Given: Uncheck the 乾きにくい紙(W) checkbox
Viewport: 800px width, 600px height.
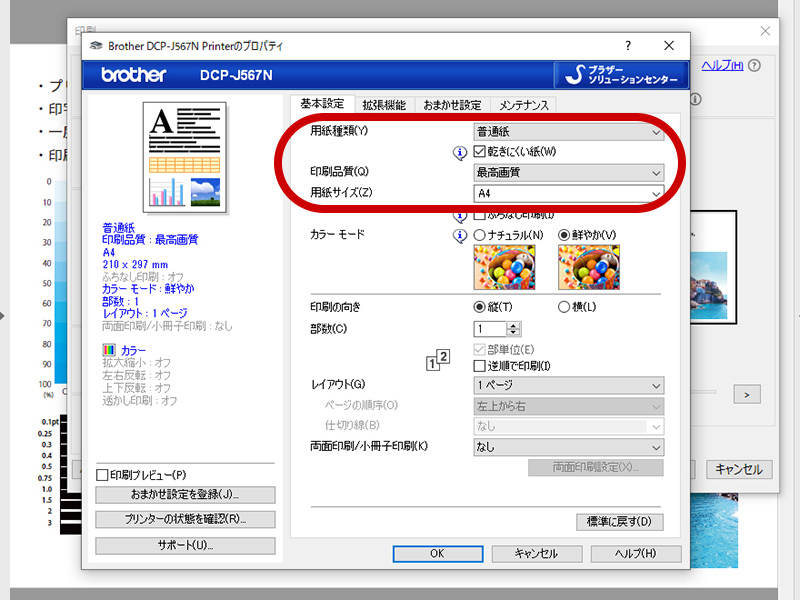Looking at the screenshot, I should click(480, 152).
